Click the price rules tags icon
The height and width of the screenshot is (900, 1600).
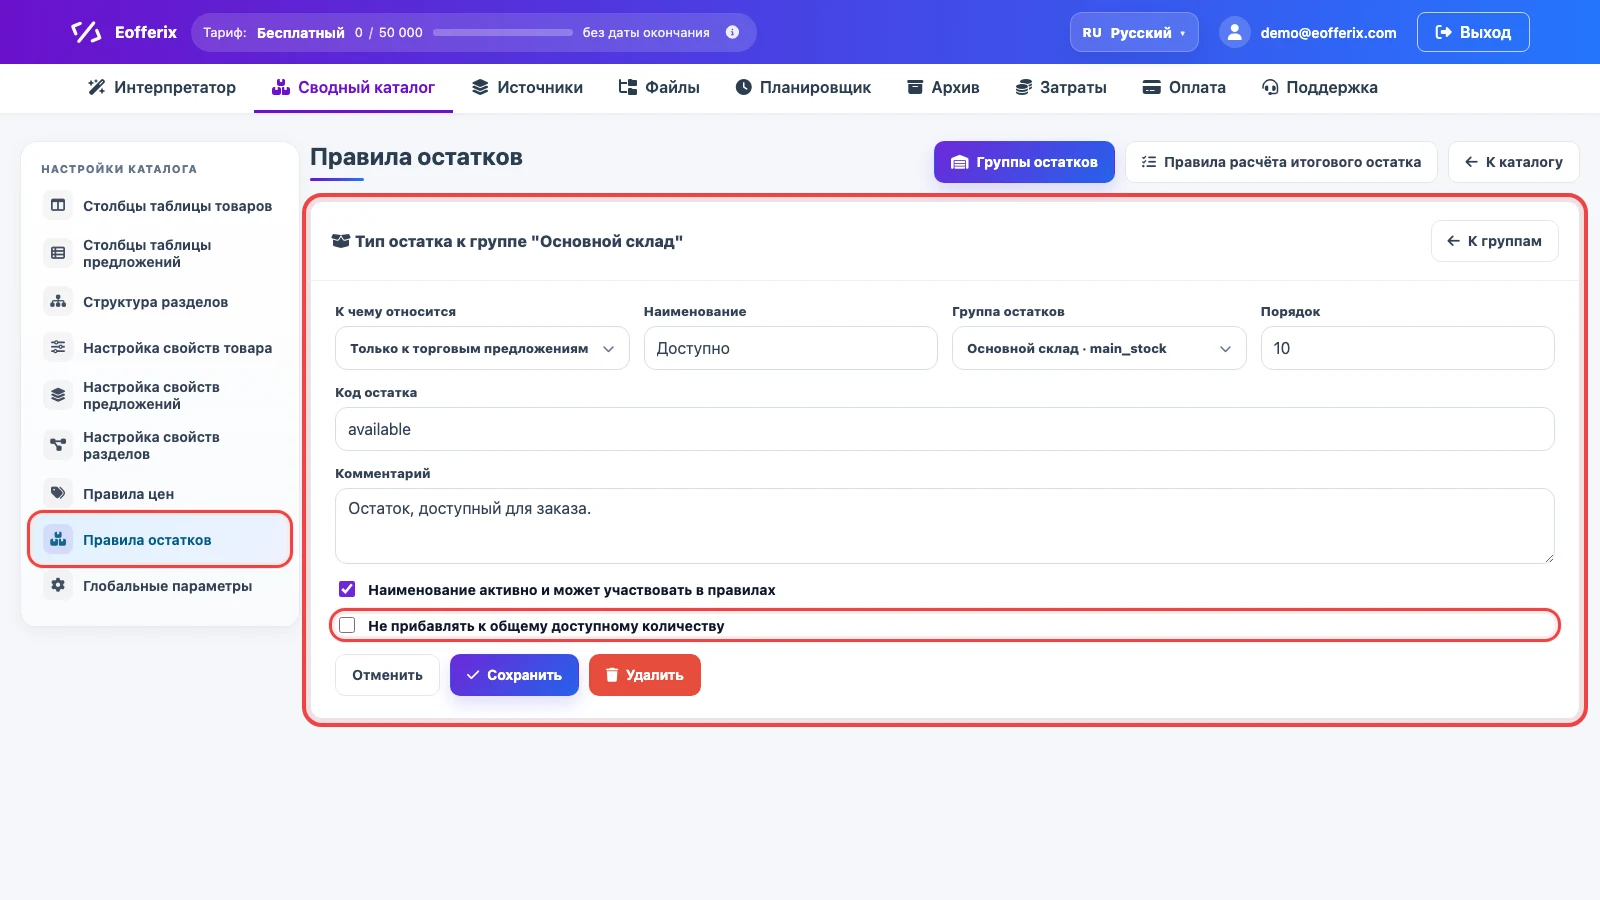[x=58, y=493]
